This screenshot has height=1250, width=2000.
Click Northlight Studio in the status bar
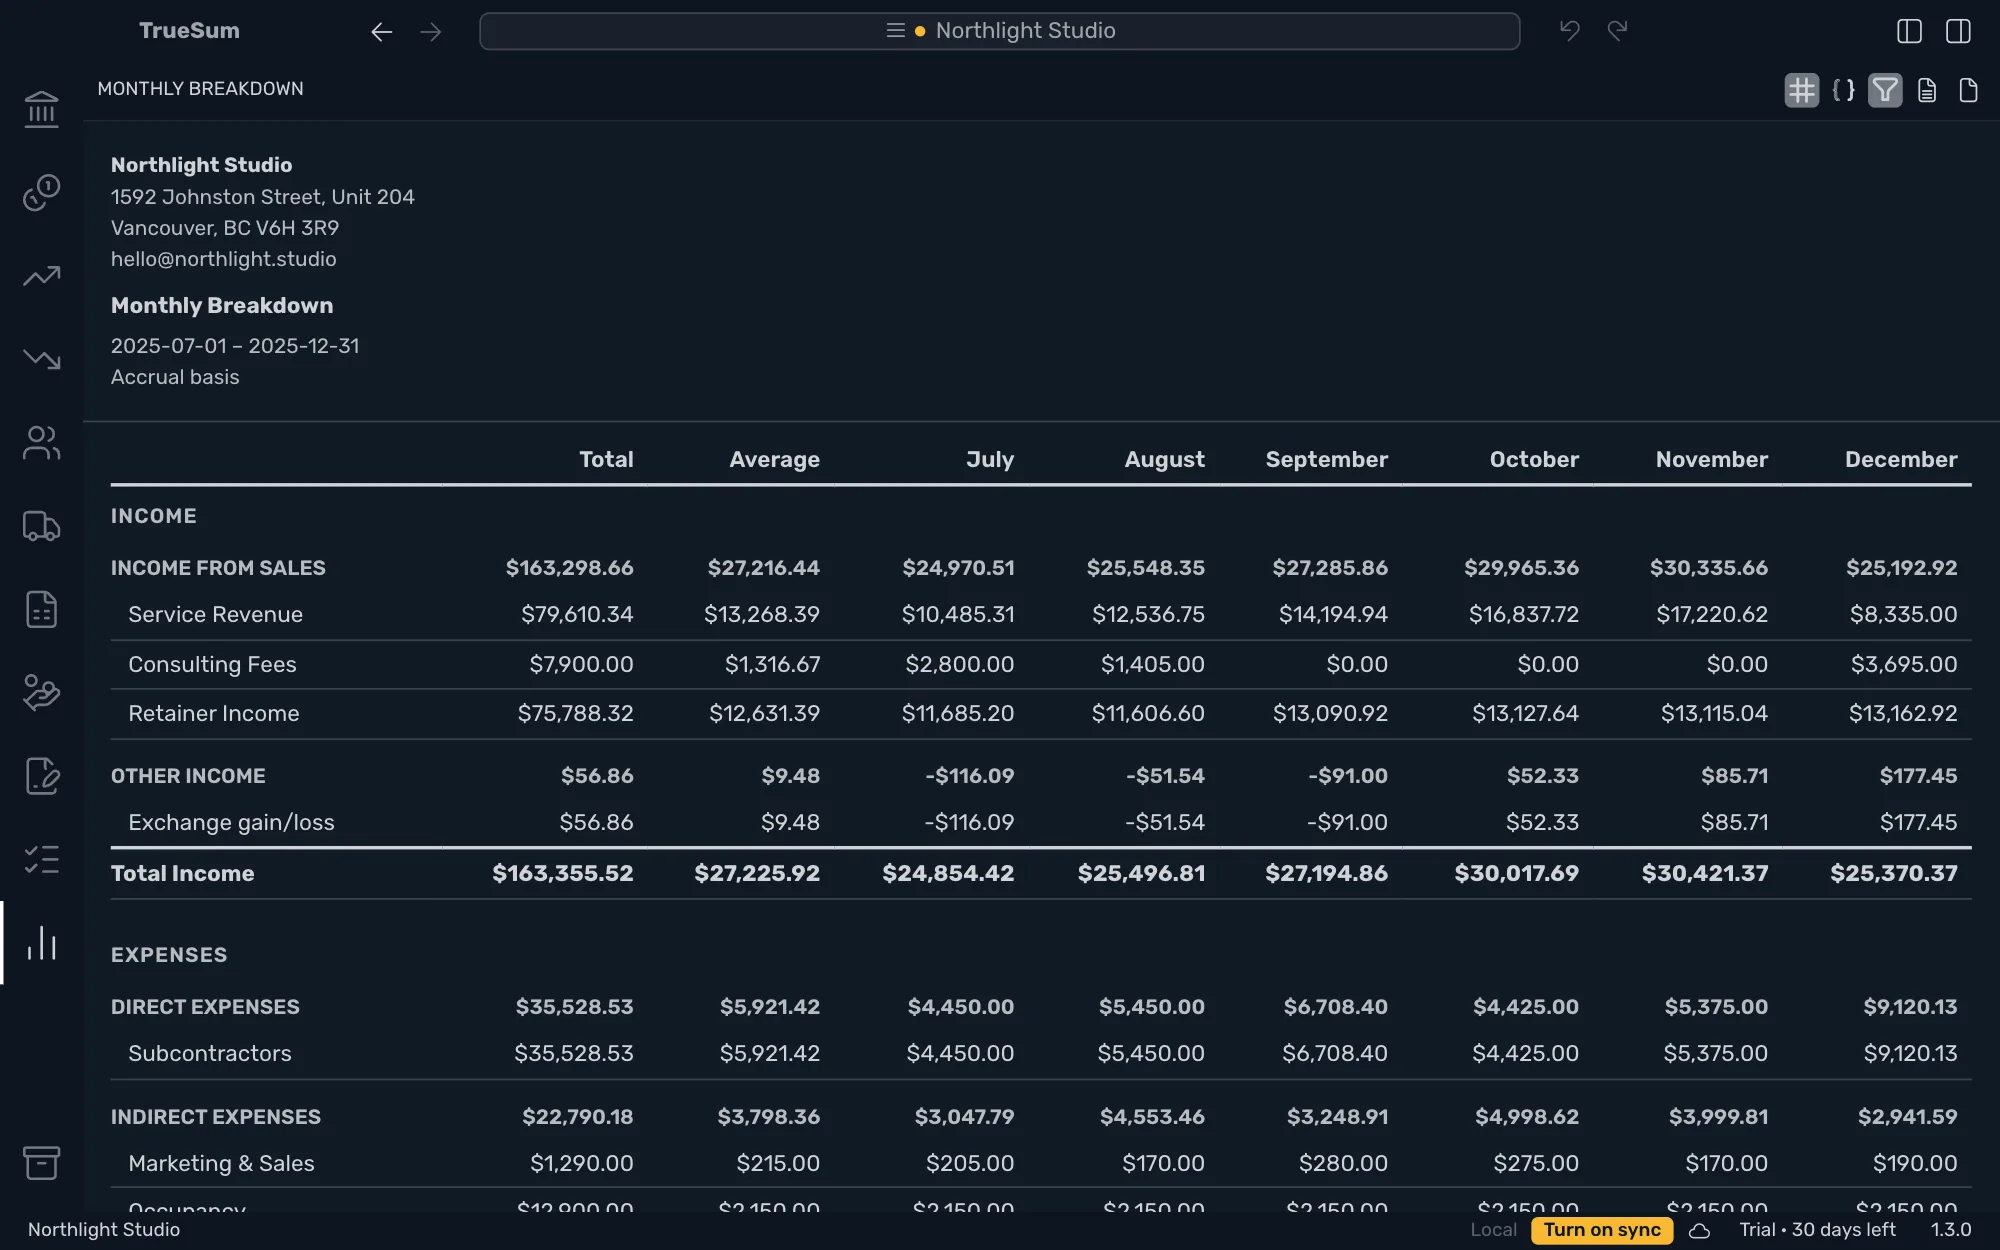104,1230
